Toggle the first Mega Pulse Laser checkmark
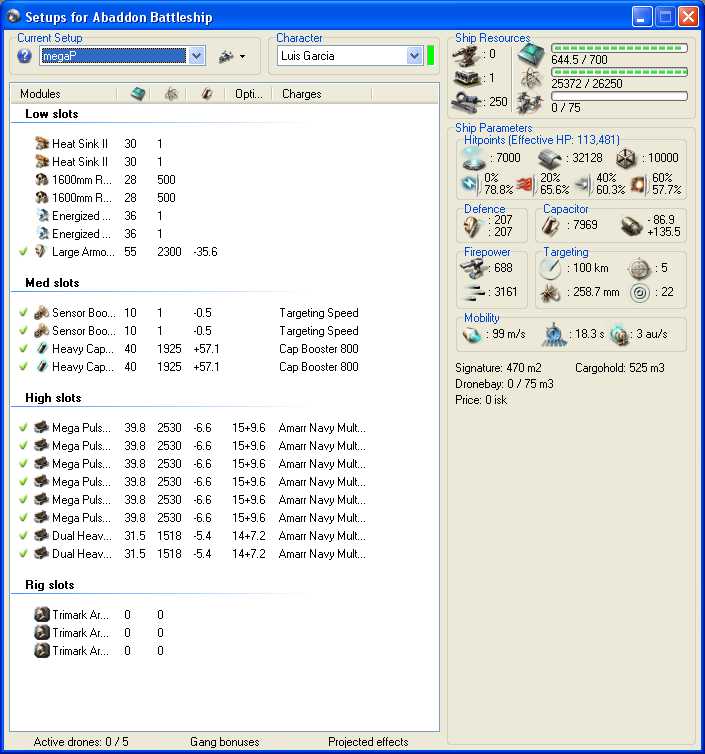705x754 pixels. pyautogui.click(x=23, y=427)
